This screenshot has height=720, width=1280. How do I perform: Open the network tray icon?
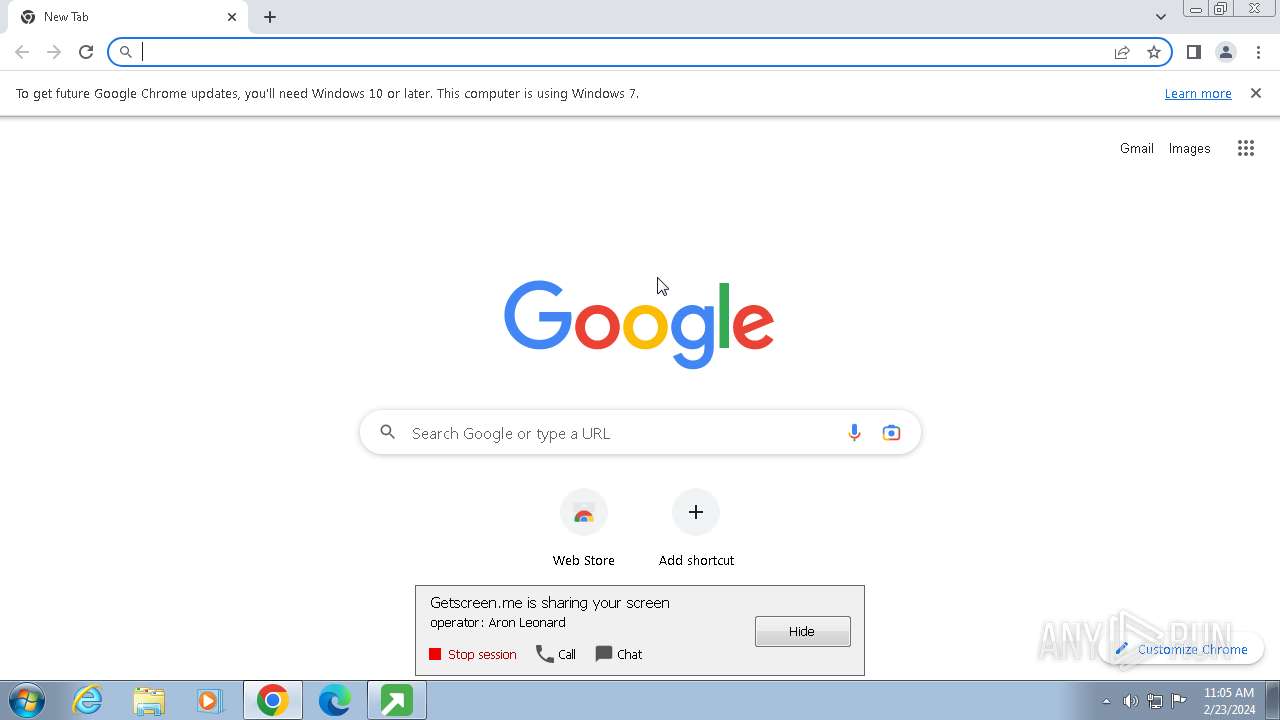[x=1155, y=701]
